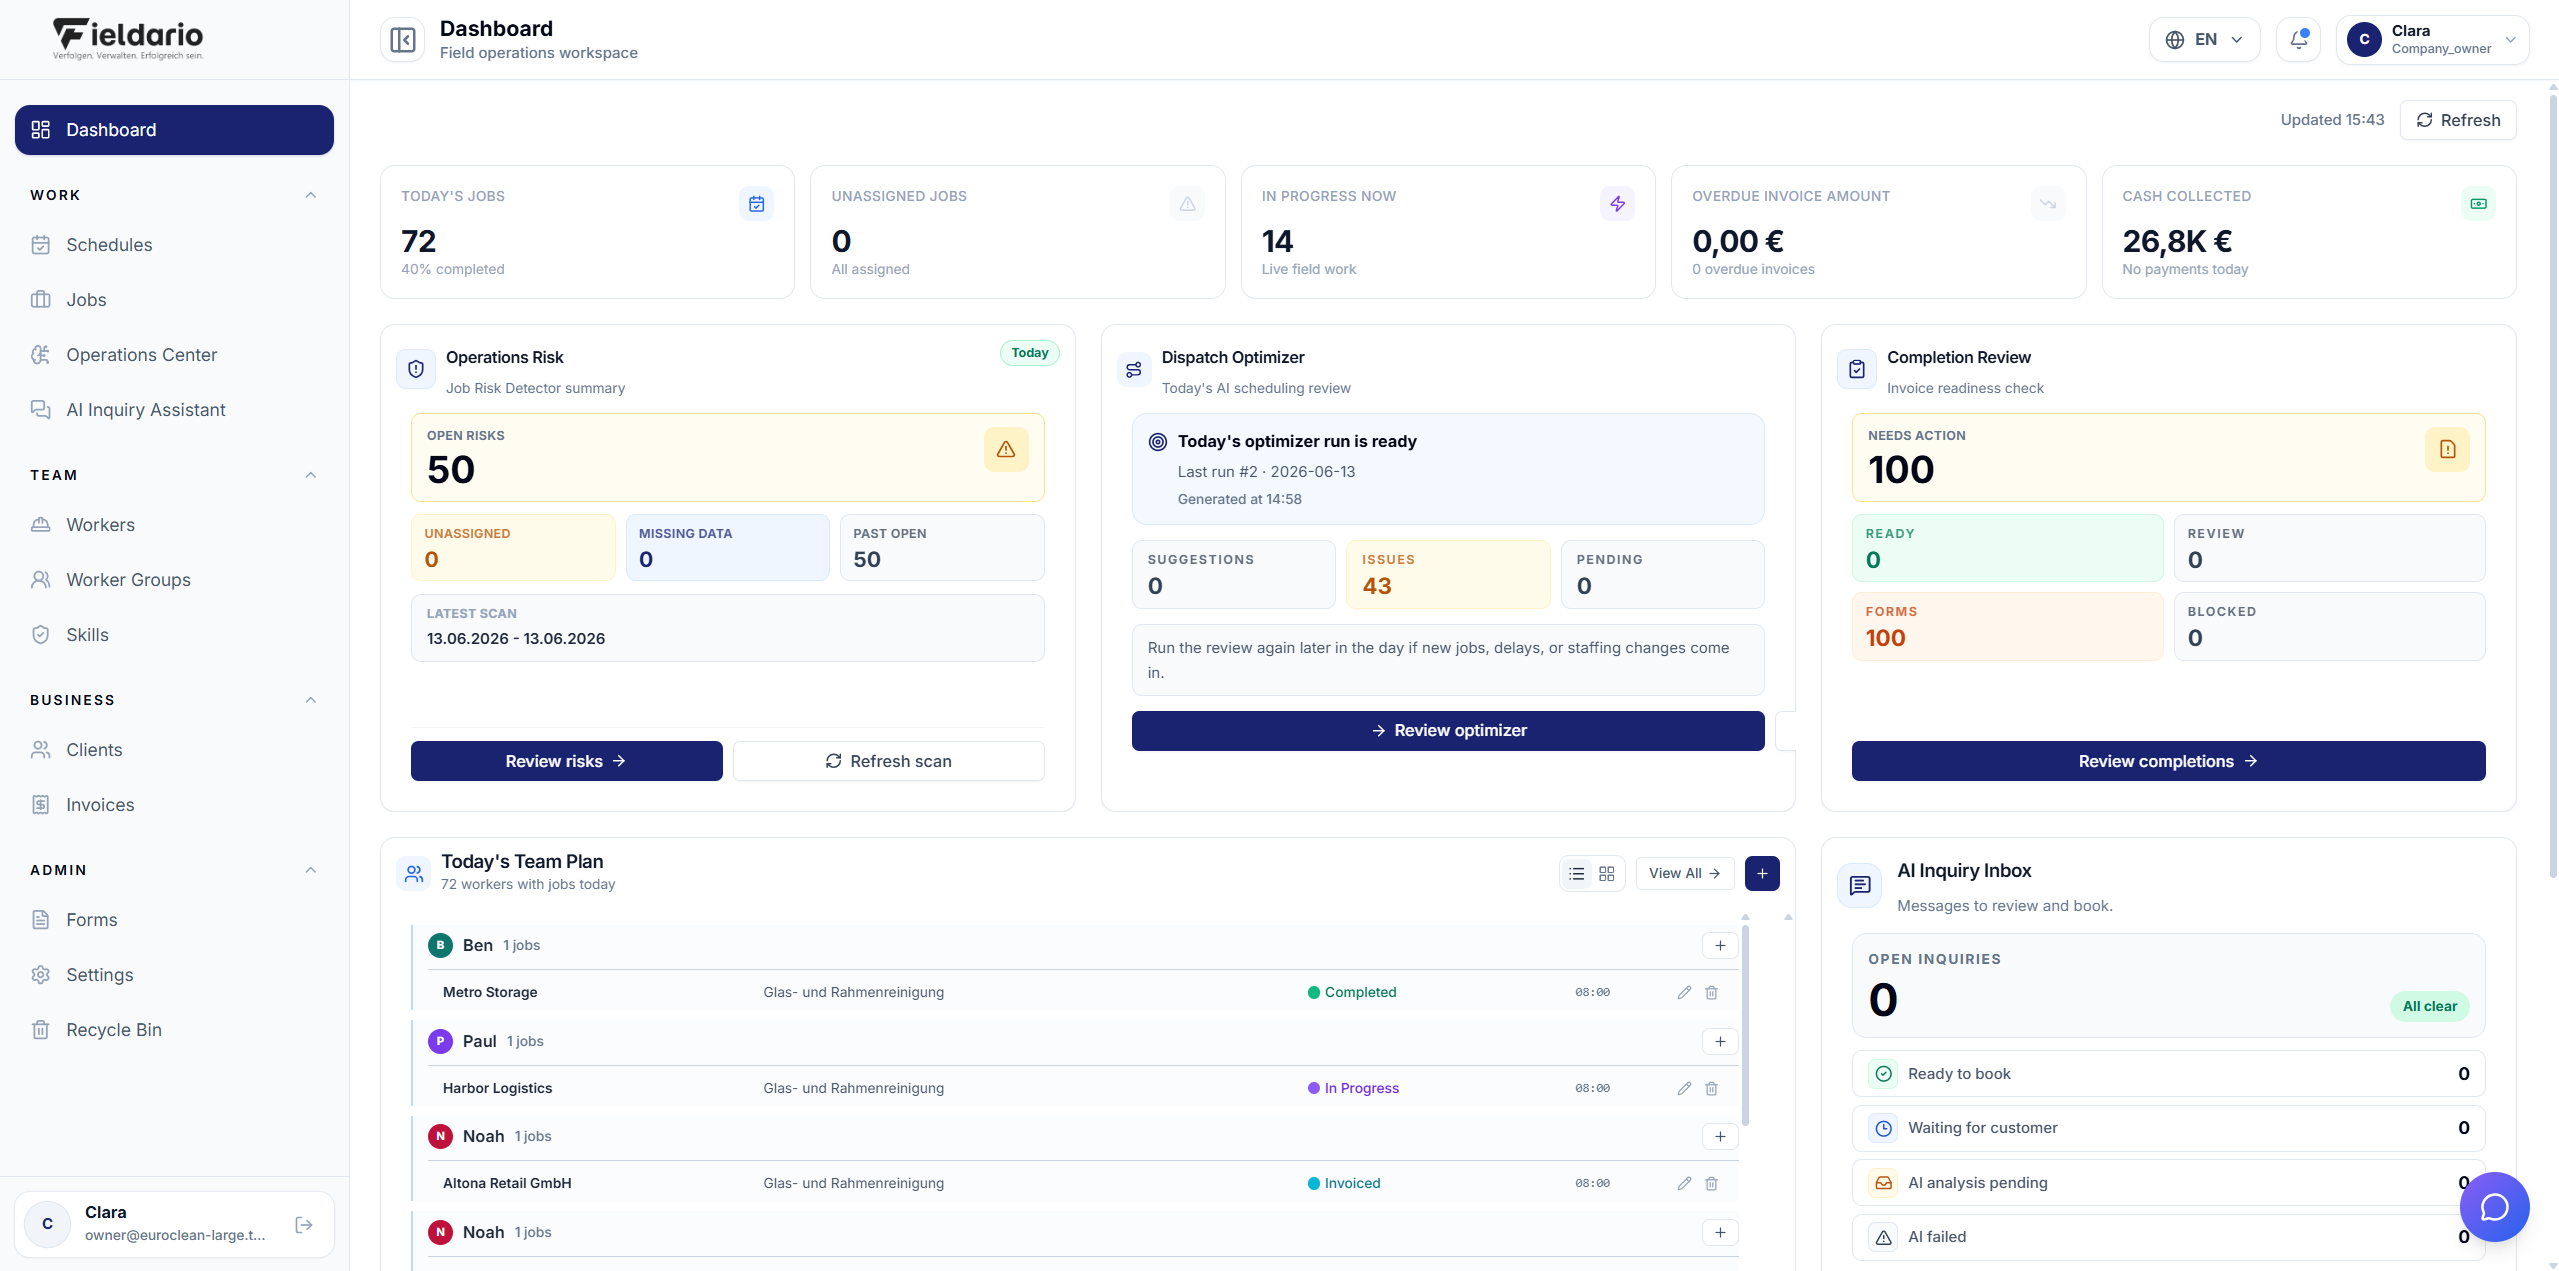
Task: Add a job for first Noah row
Action: 1720,1137
